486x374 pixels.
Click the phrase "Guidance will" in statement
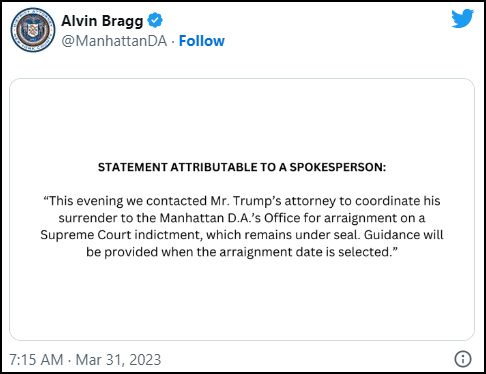(403, 235)
